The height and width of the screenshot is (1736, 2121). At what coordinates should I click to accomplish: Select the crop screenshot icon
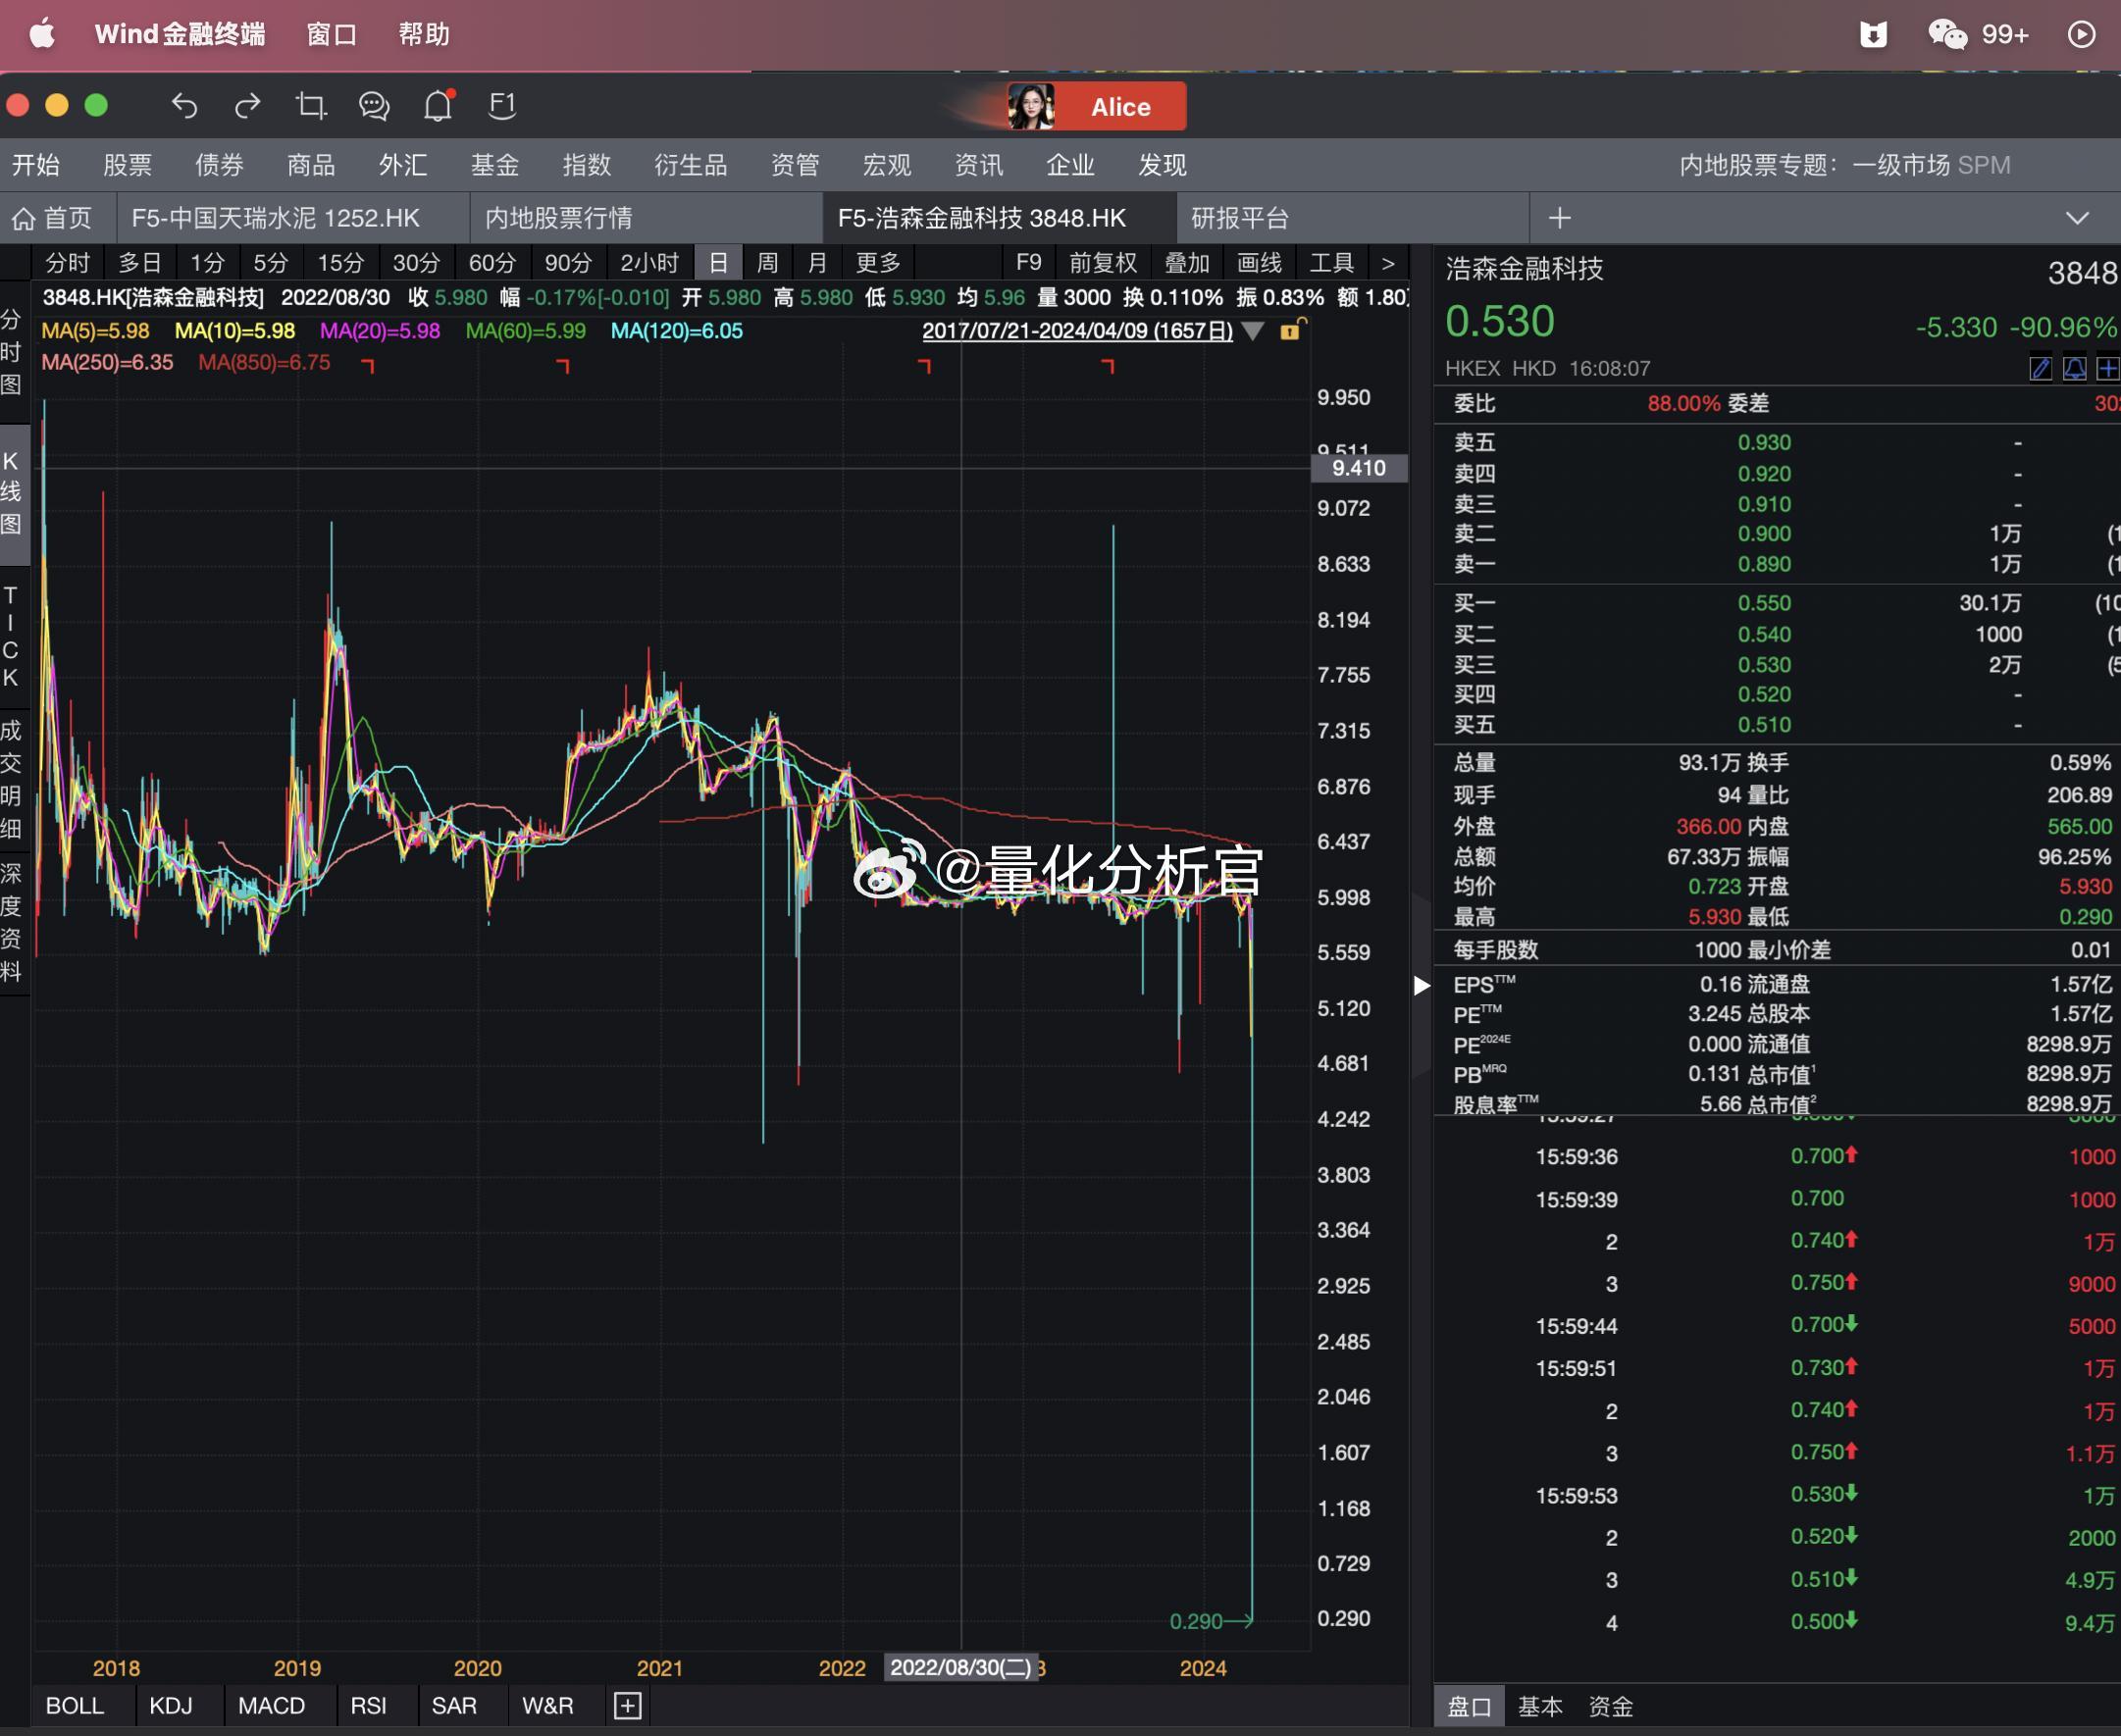tap(311, 105)
